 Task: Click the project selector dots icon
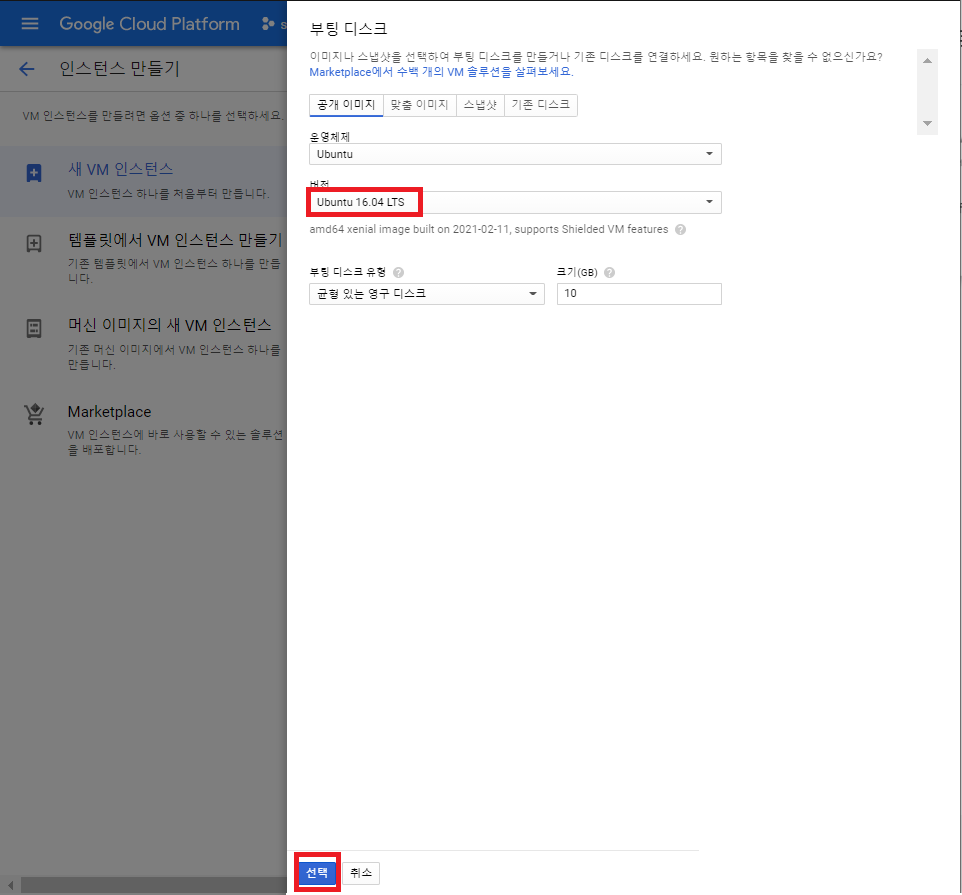click(x=268, y=24)
